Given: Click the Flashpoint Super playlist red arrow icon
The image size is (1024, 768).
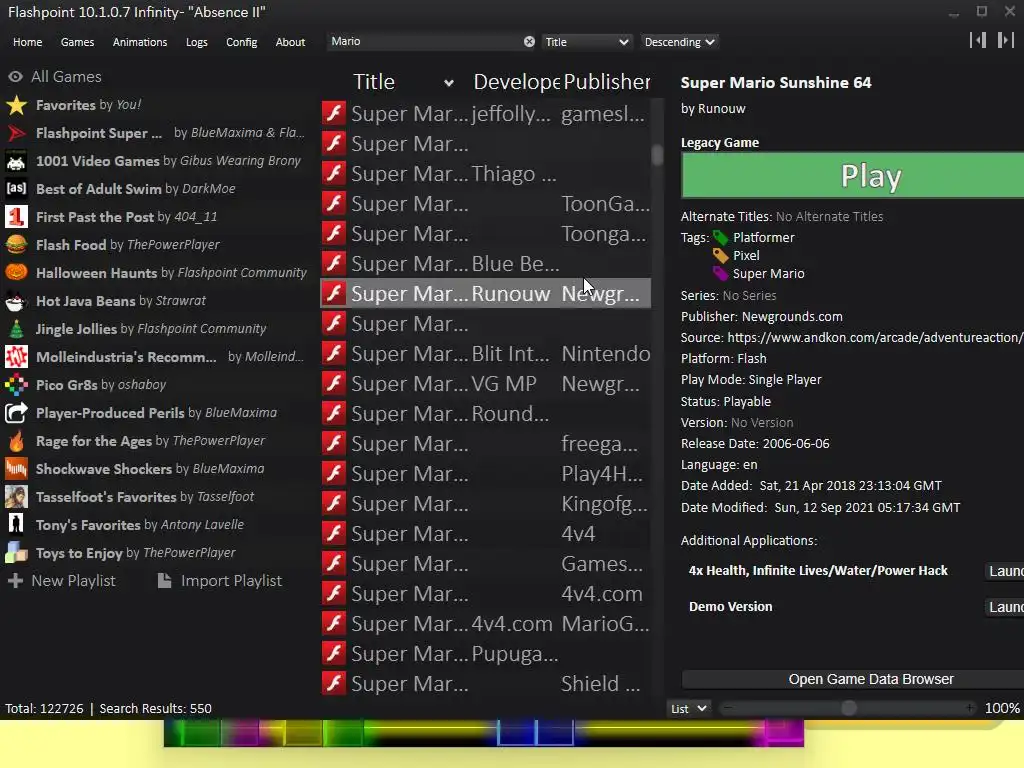Looking at the screenshot, I should click(x=16, y=133).
